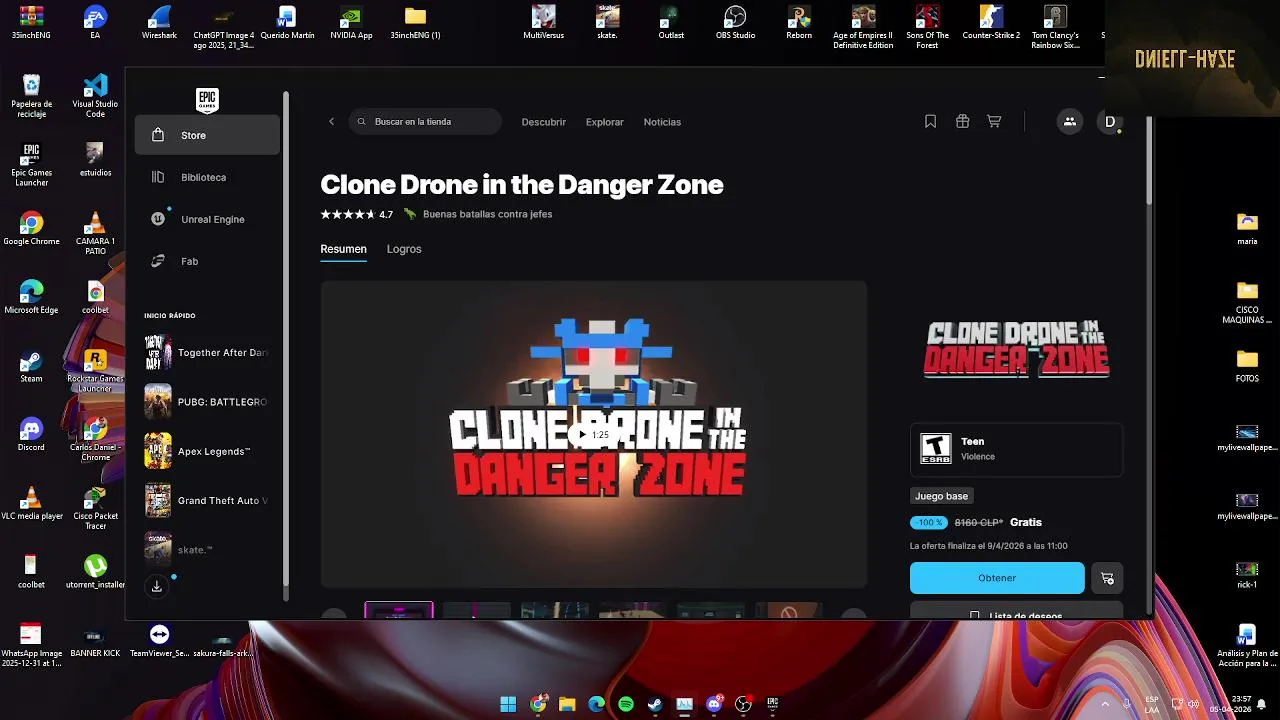1280x720 pixels.
Task: Click Lista de deseos button
Action: [1016, 611]
